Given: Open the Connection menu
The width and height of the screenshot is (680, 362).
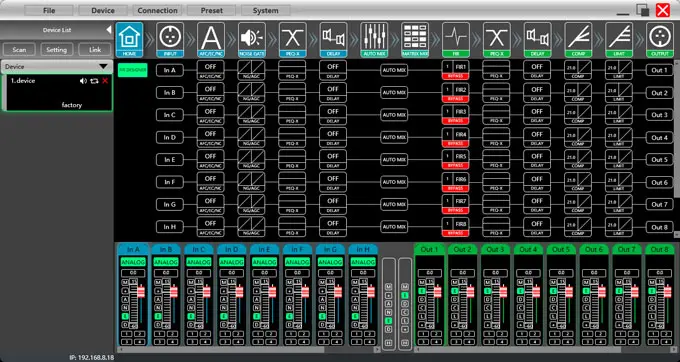Looking at the screenshot, I should coord(157,10).
